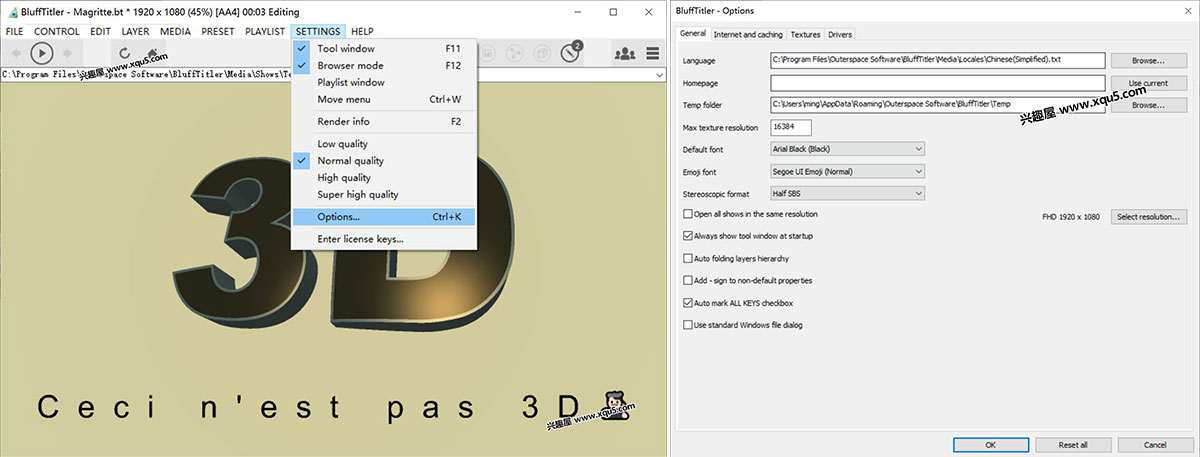This screenshot has height=457, width=1200.
Task: Click the community people icon
Action: point(625,53)
